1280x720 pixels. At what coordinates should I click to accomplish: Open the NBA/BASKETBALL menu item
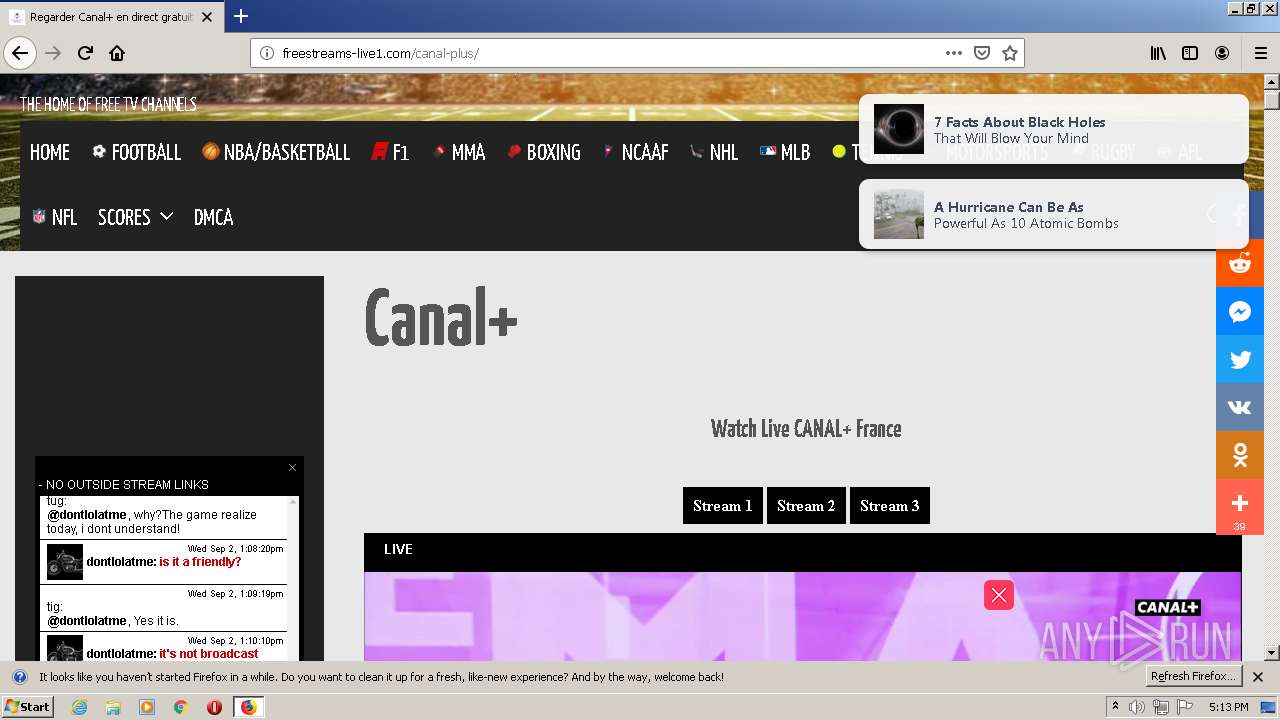[276, 152]
